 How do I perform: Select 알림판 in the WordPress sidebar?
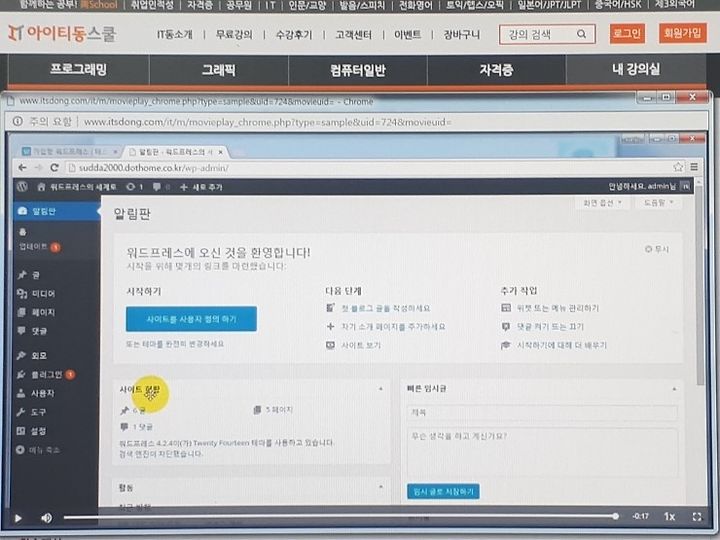click(56, 211)
